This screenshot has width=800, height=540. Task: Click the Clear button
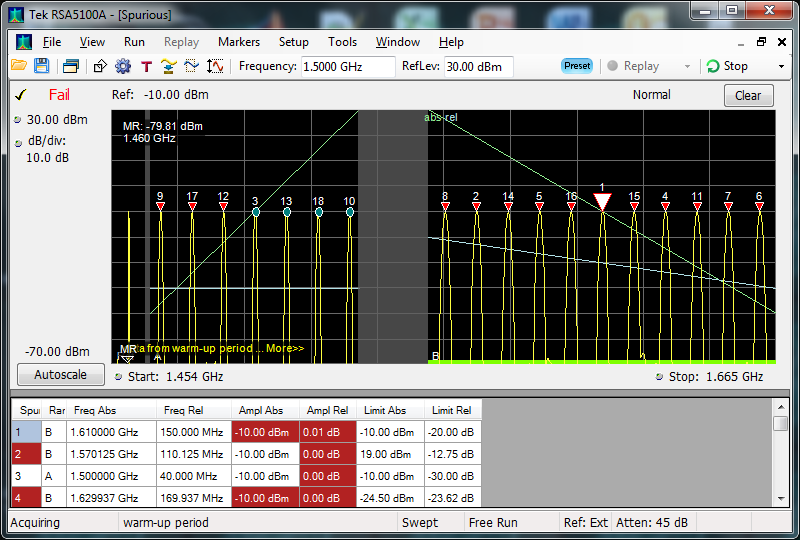click(748, 96)
